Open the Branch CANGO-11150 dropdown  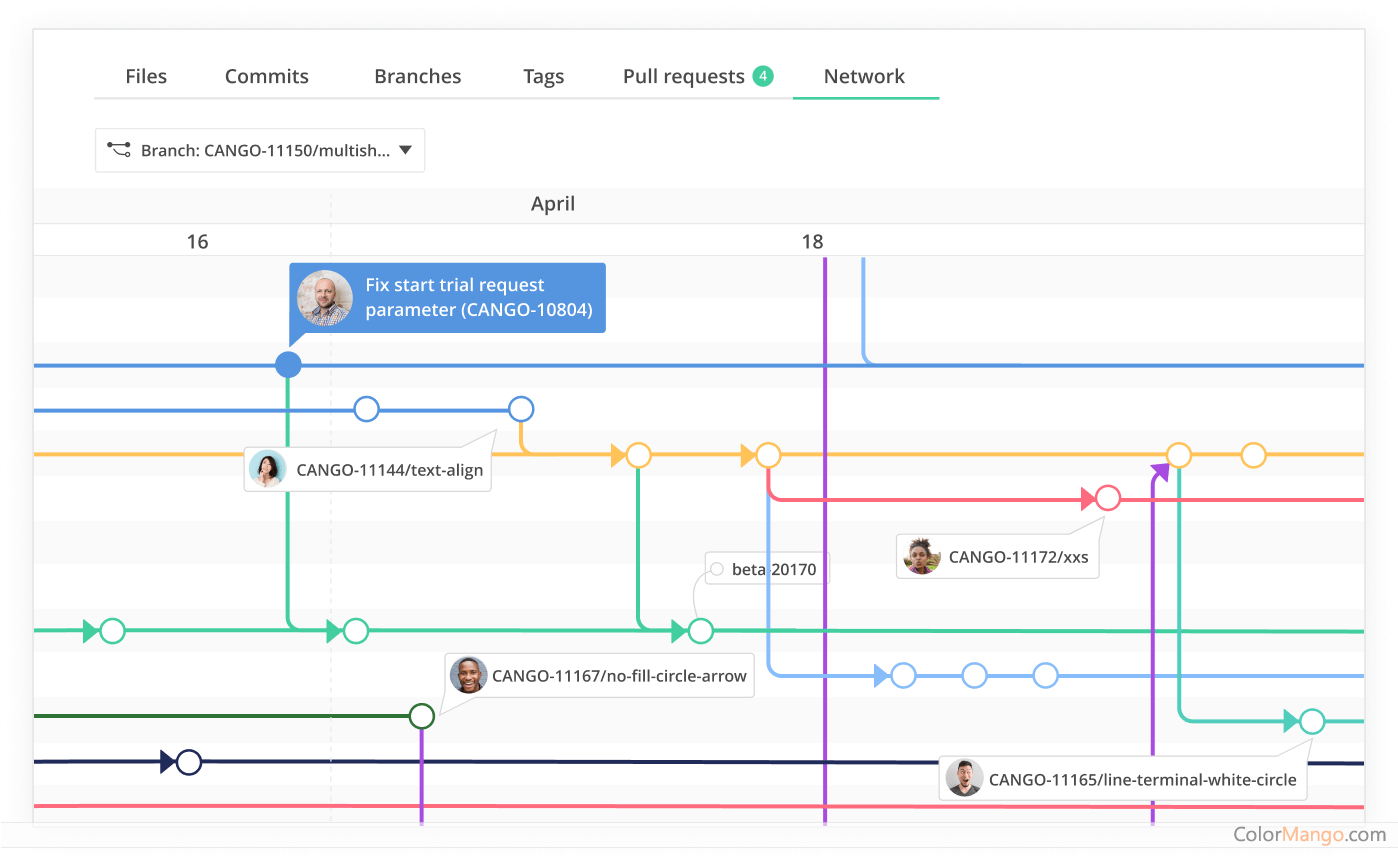[260, 150]
